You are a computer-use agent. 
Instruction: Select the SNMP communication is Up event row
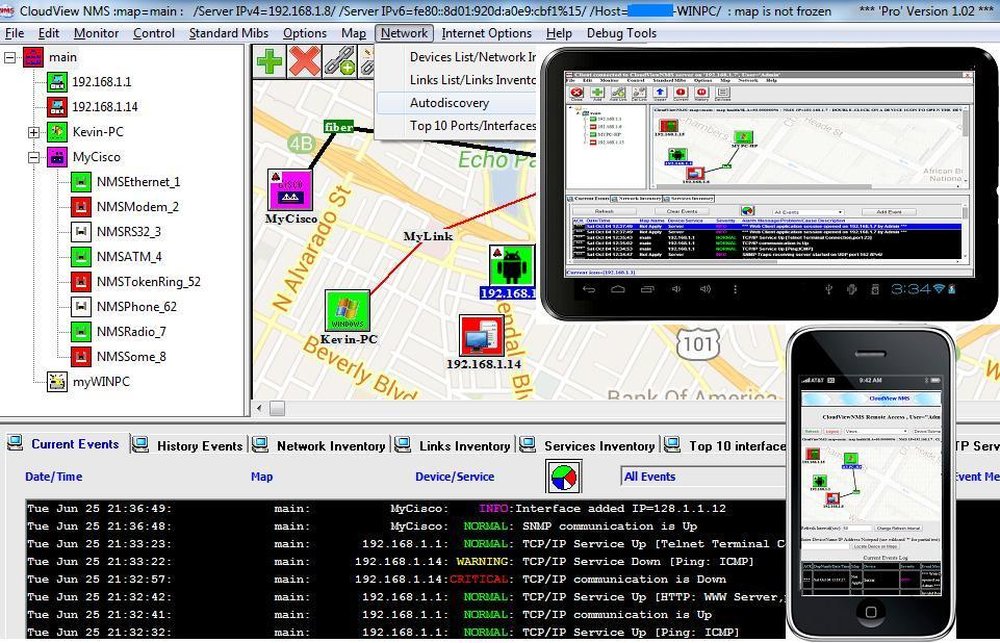tap(406, 526)
